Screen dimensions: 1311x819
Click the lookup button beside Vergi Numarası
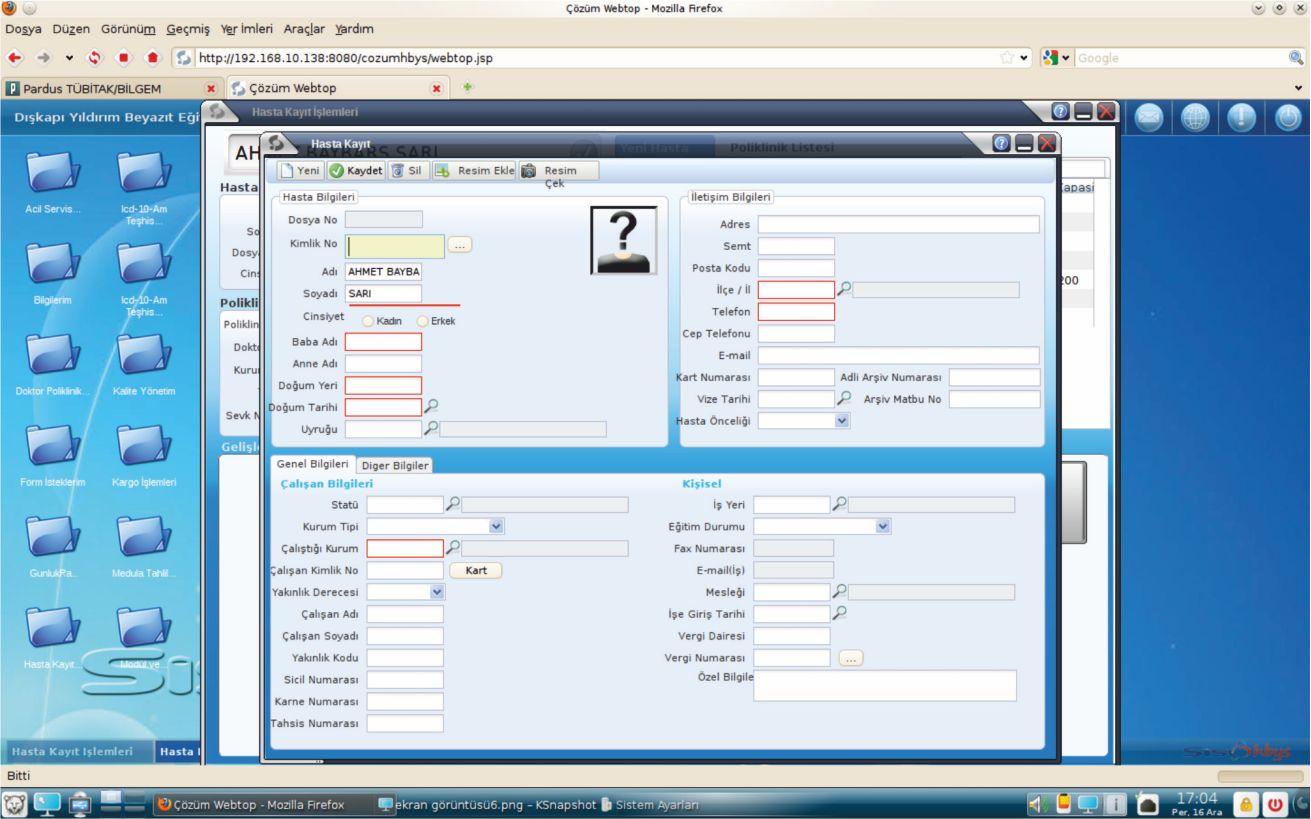click(x=851, y=658)
